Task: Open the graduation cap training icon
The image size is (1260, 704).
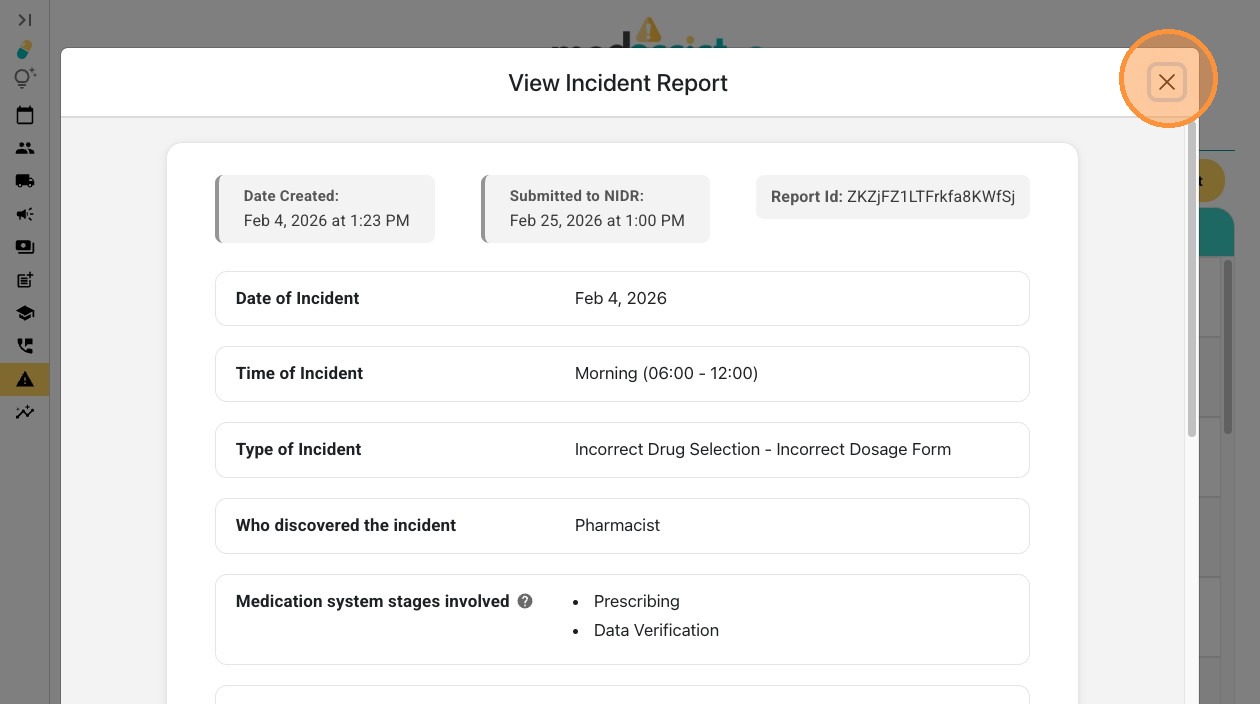Action: [x=25, y=313]
